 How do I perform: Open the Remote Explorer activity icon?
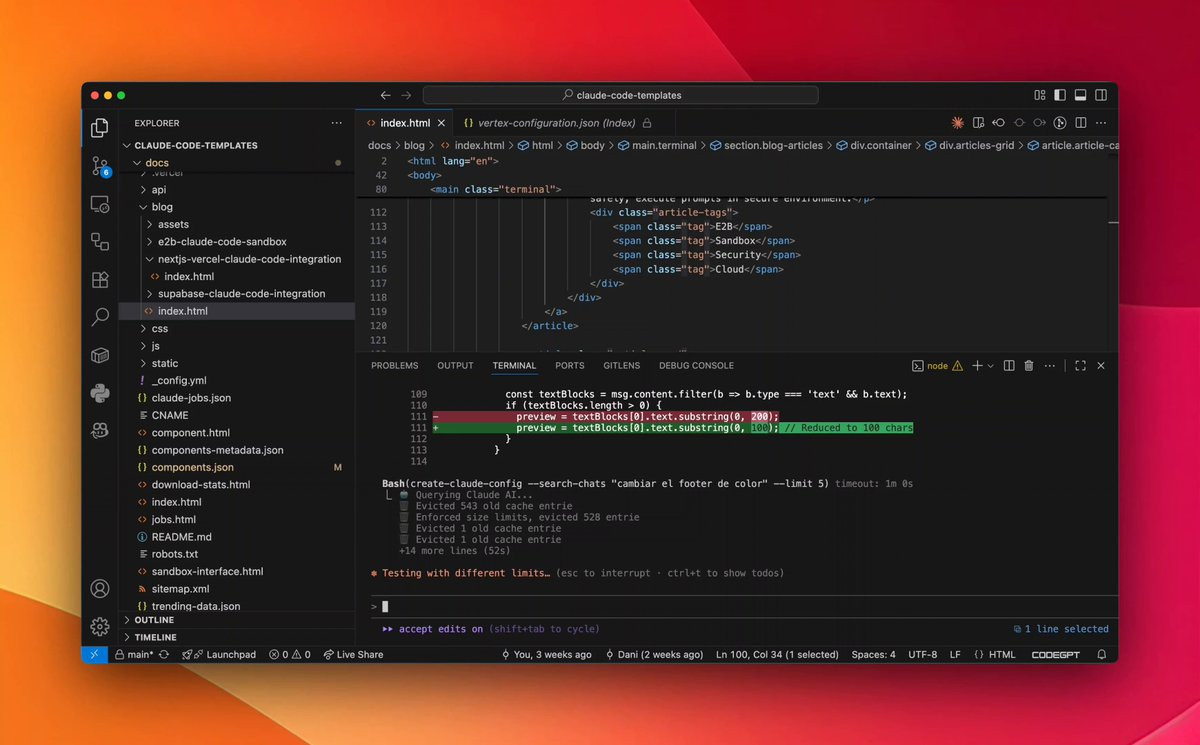100,204
